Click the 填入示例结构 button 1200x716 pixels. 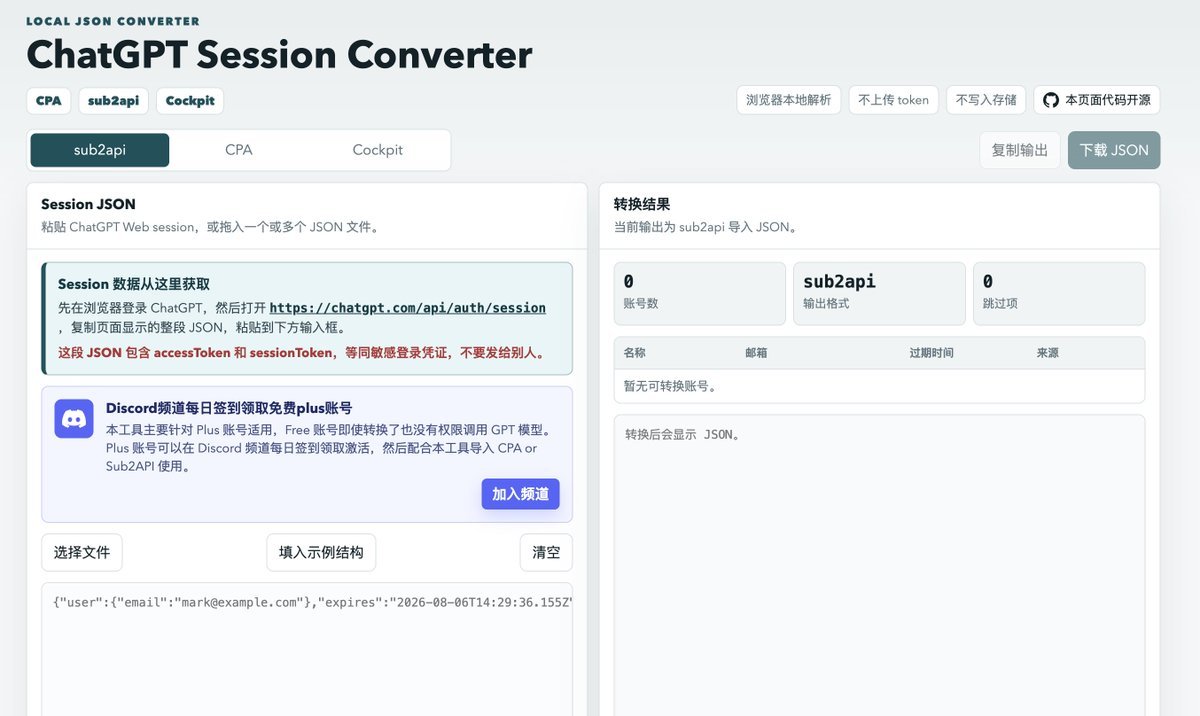coord(321,552)
